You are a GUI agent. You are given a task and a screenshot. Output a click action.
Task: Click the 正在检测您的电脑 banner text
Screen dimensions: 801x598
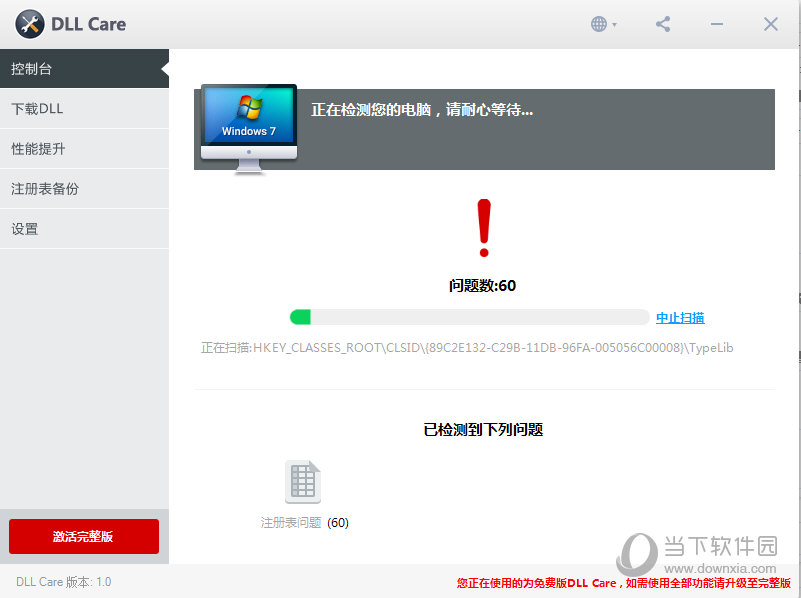(422, 109)
